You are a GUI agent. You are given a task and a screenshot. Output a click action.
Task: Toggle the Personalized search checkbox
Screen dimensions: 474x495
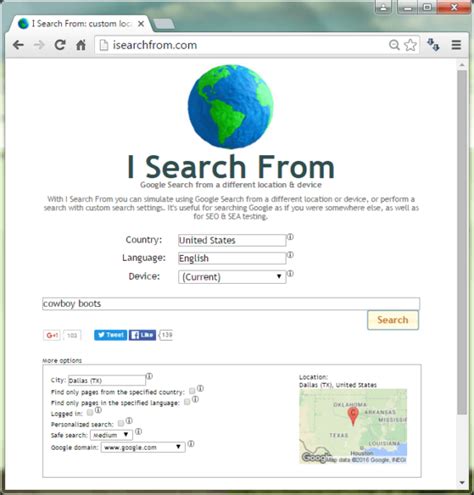coord(121,423)
